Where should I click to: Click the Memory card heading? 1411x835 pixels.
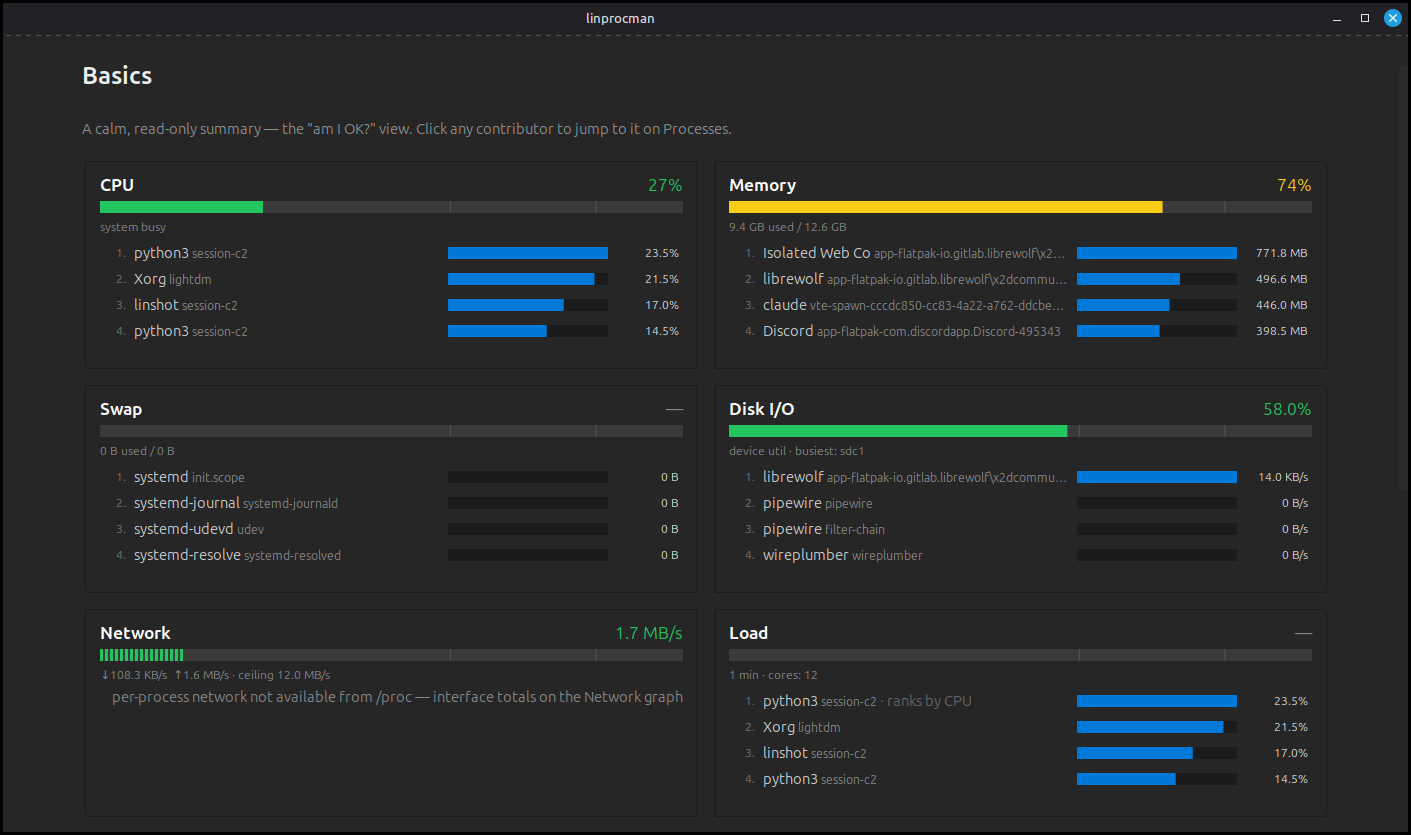tap(763, 185)
